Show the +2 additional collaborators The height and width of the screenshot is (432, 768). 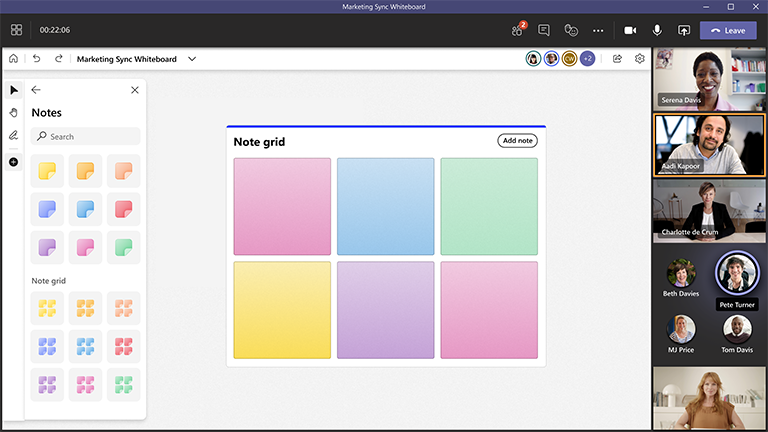587,59
